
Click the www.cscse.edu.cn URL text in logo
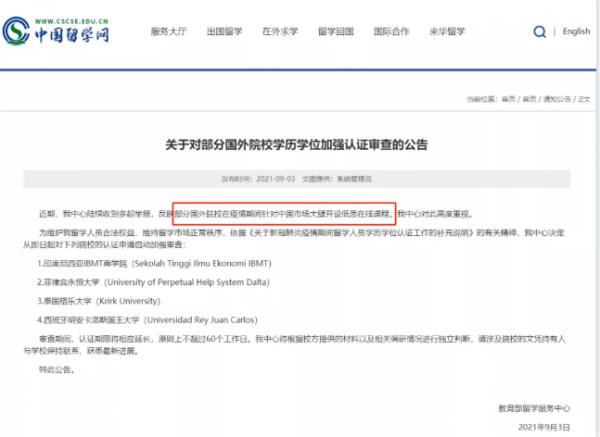72,21
